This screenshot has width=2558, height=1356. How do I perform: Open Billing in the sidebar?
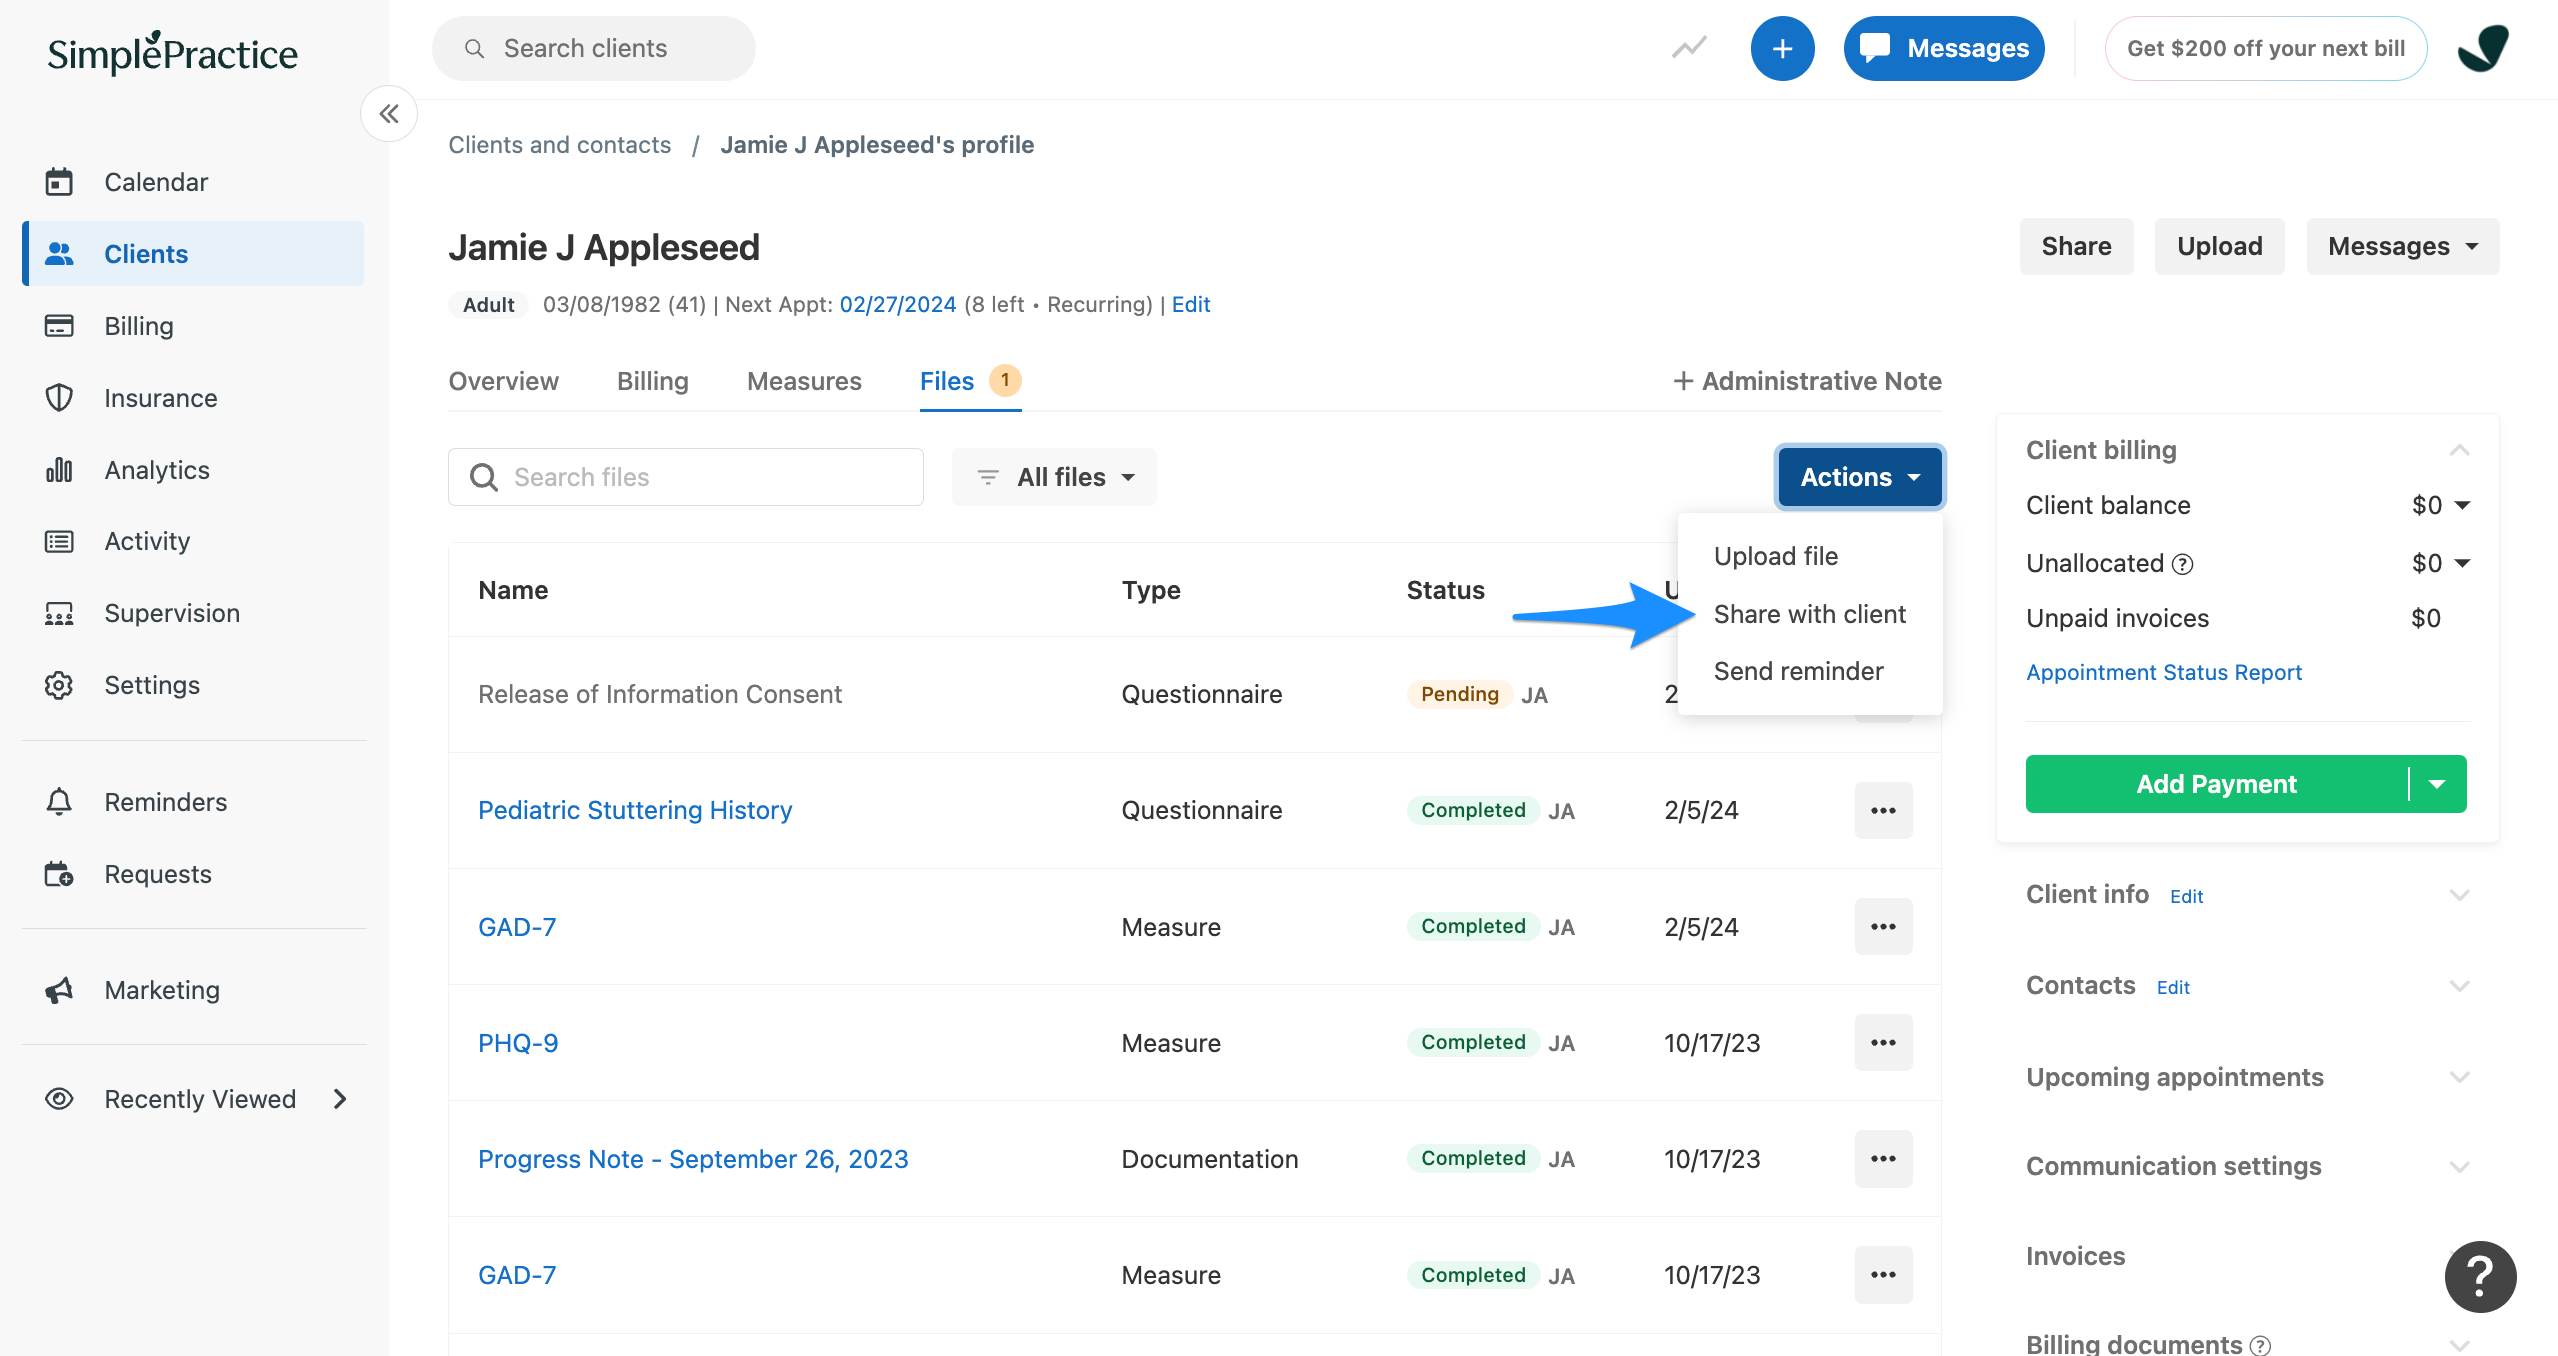(x=139, y=325)
